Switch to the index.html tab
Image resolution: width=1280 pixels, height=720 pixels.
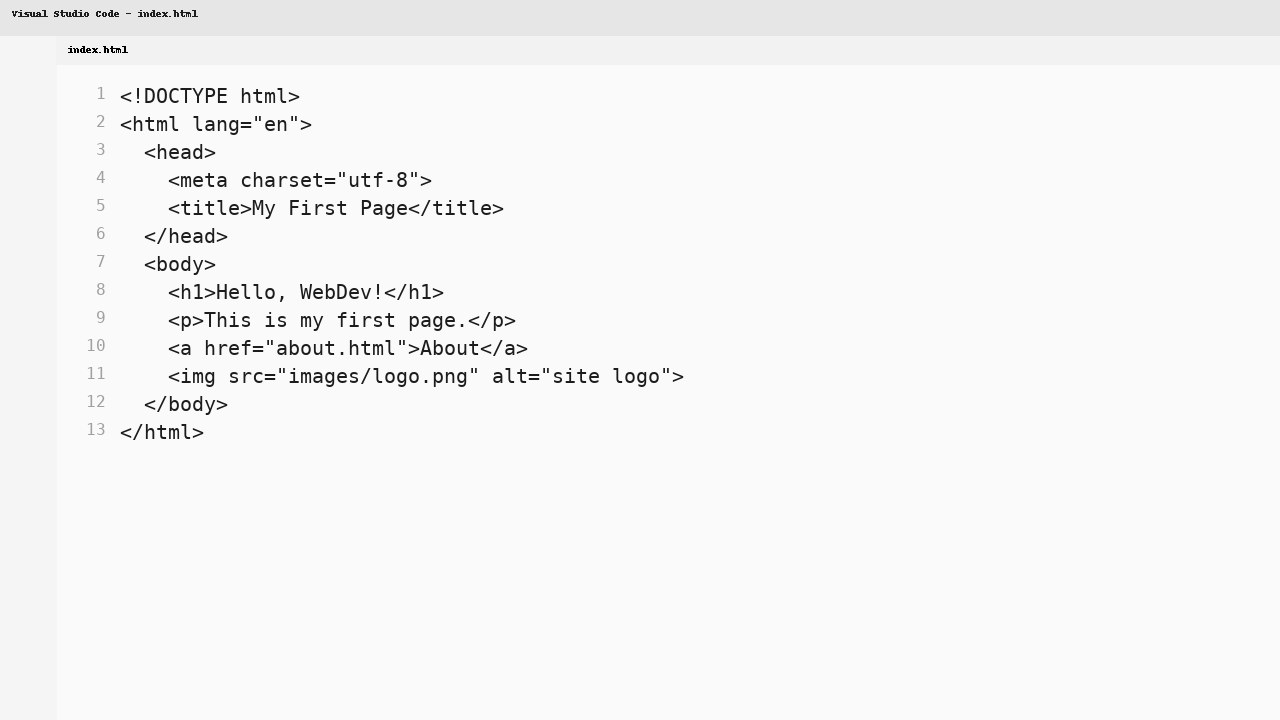tap(97, 50)
